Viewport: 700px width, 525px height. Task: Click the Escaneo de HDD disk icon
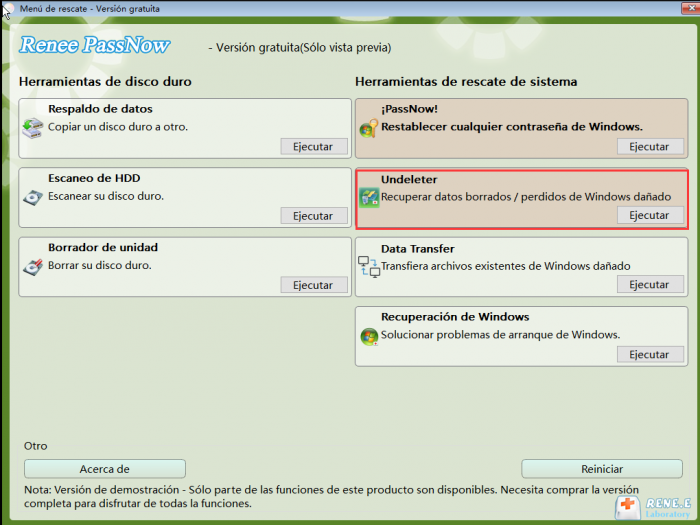point(33,197)
